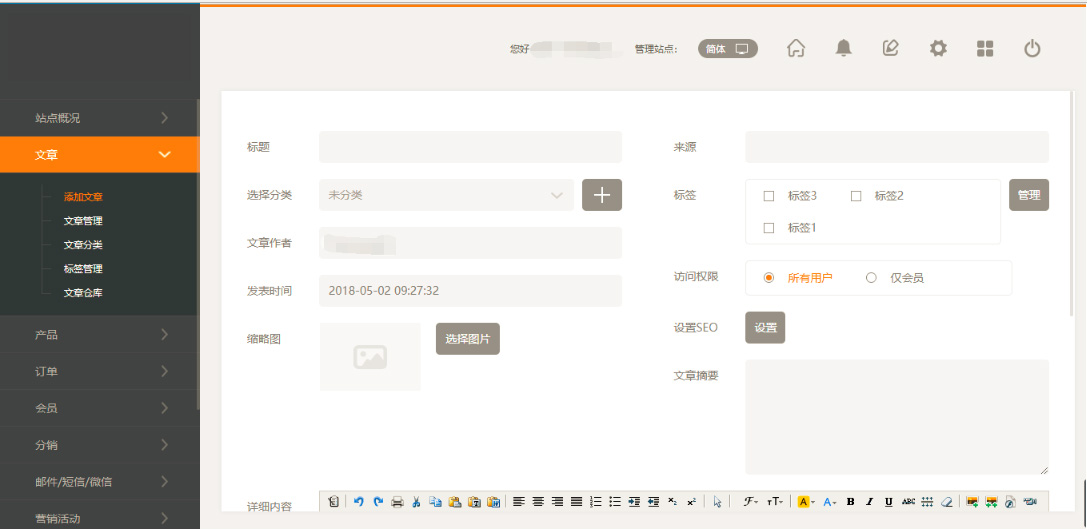Check the 标签3 checkbox

pyautogui.click(x=769, y=196)
